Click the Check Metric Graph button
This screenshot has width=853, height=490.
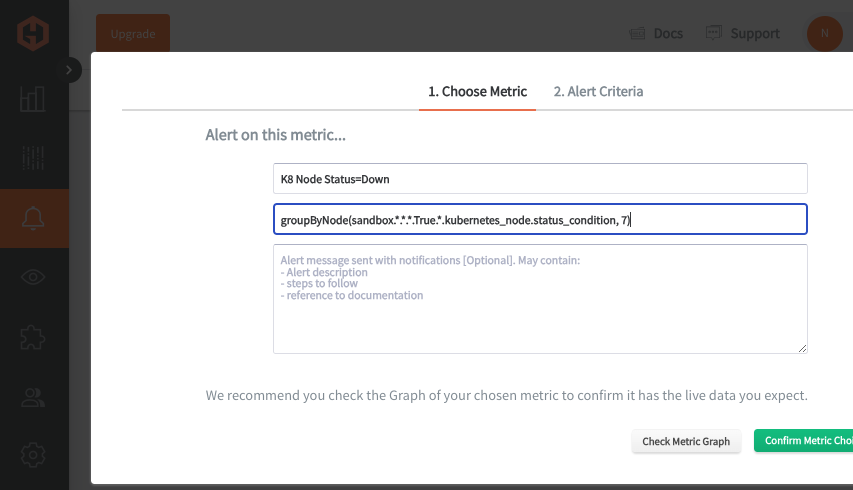(x=686, y=442)
